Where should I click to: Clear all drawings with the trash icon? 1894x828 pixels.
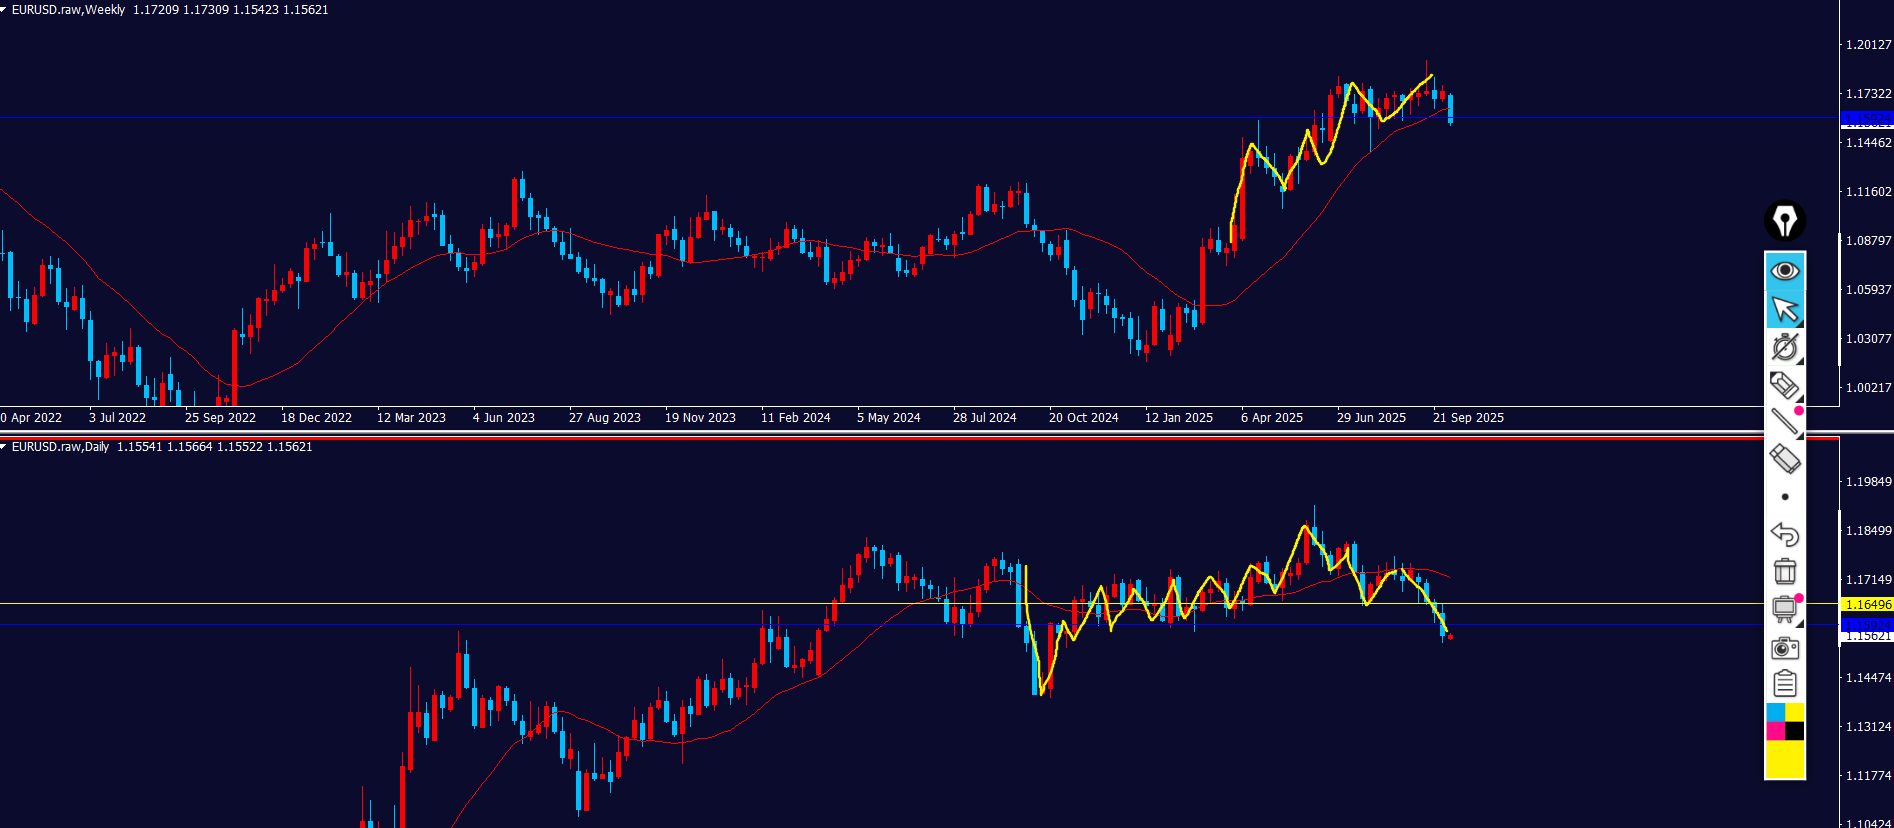click(x=1784, y=571)
